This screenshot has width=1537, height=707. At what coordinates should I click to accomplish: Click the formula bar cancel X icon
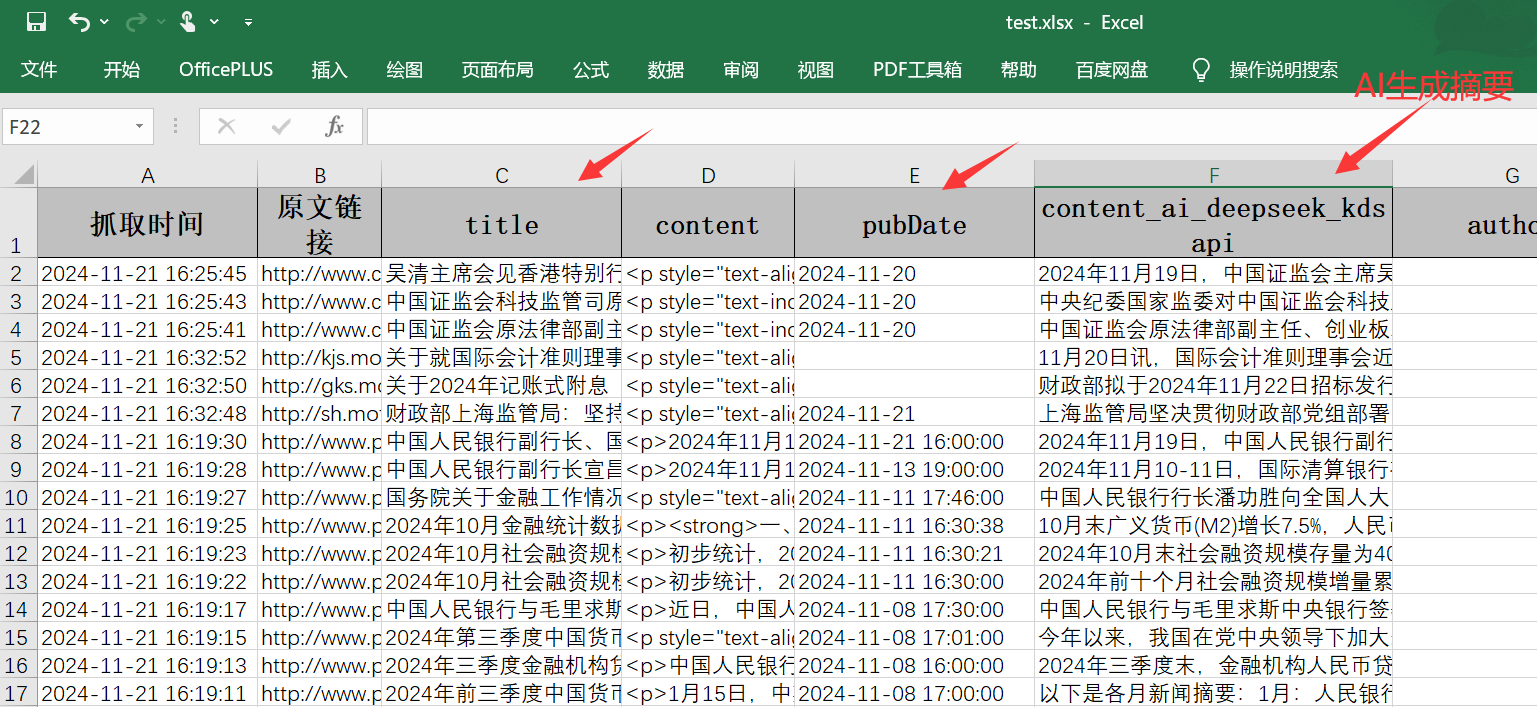[x=227, y=127]
